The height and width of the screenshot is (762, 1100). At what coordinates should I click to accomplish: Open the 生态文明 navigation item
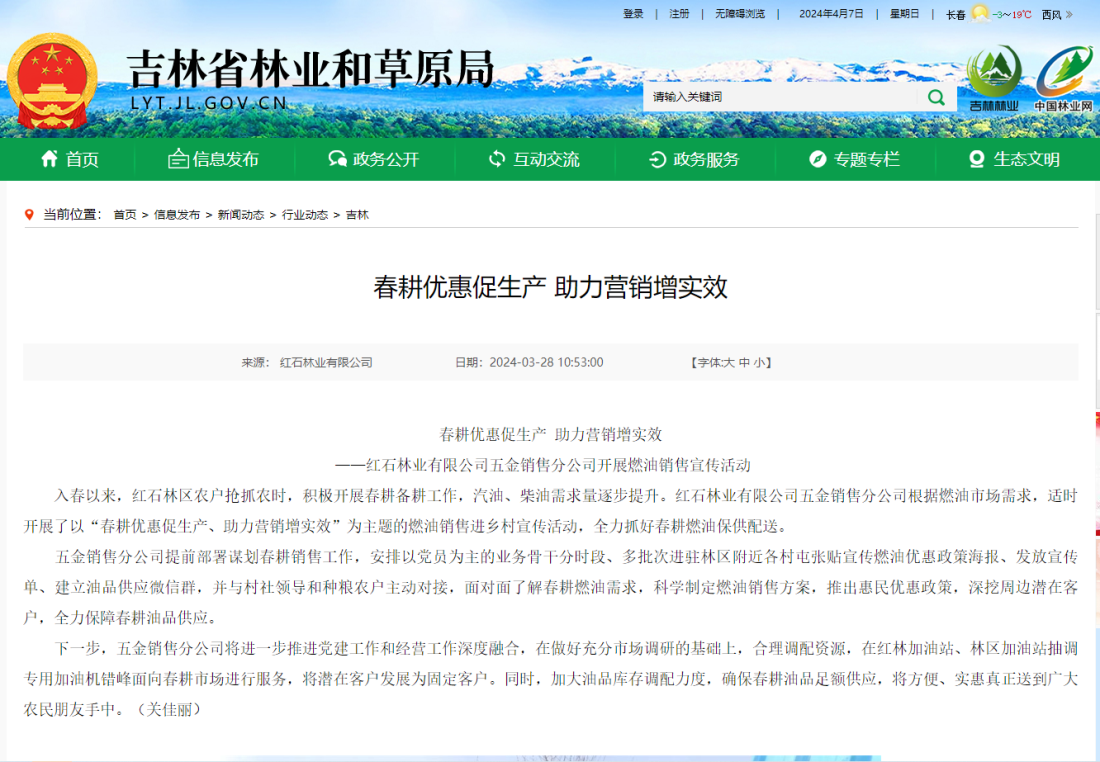[1014, 159]
